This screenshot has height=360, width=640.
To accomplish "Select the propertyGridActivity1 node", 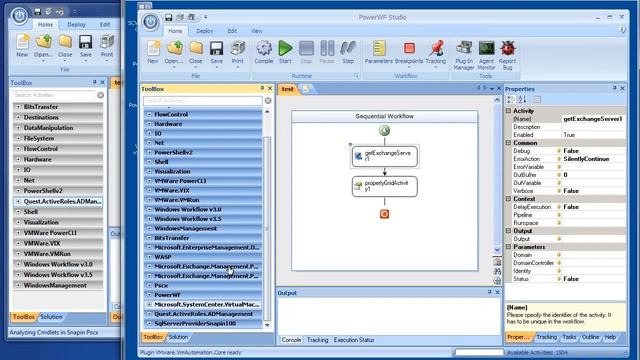I will (x=384, y=186).
